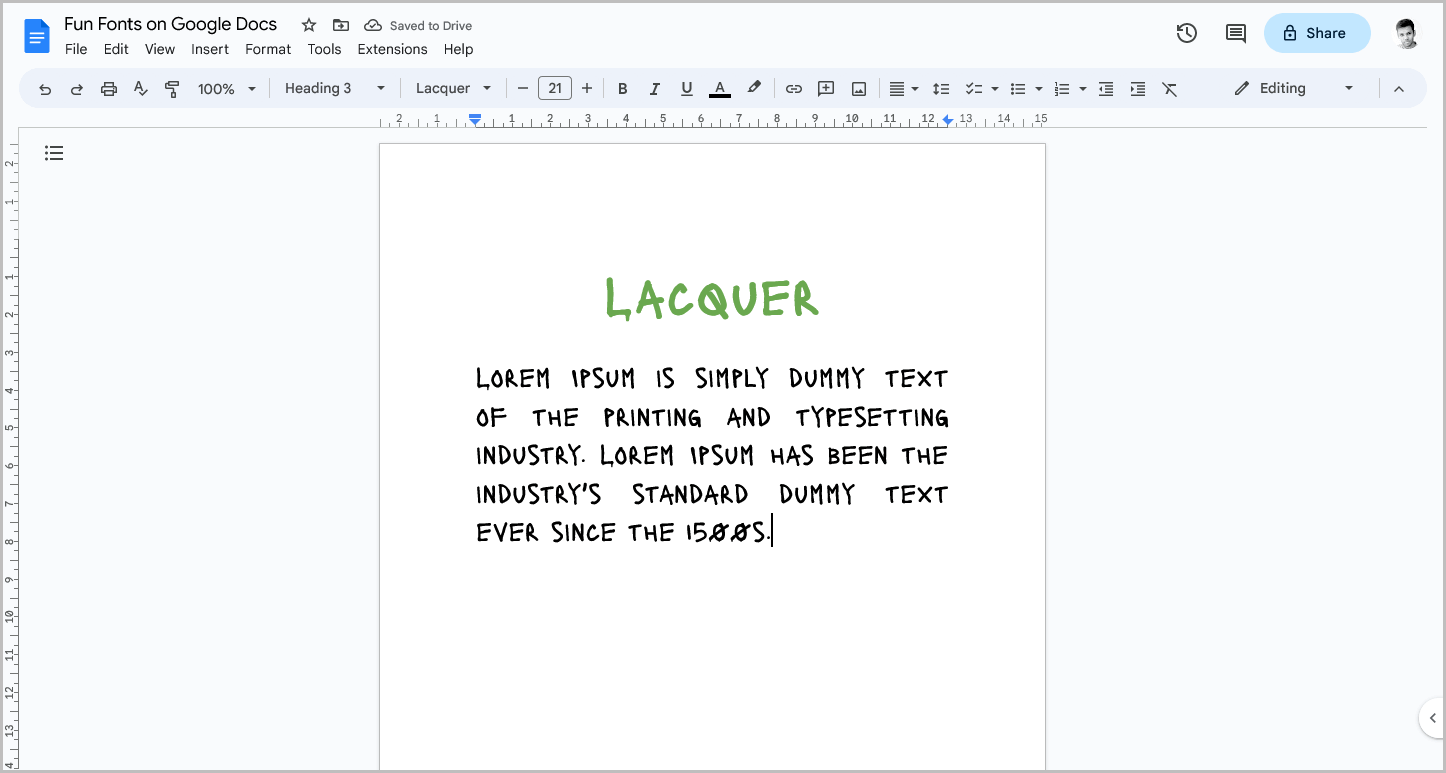The width and height of the screenshot is (1446, 773).
Task: Open the Extensions menu
Action: tap(392, 49)
